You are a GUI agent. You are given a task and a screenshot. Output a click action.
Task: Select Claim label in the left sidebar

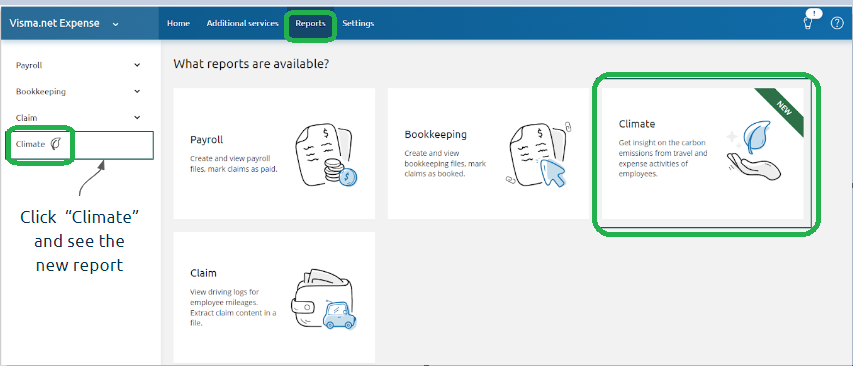(27, 117)
